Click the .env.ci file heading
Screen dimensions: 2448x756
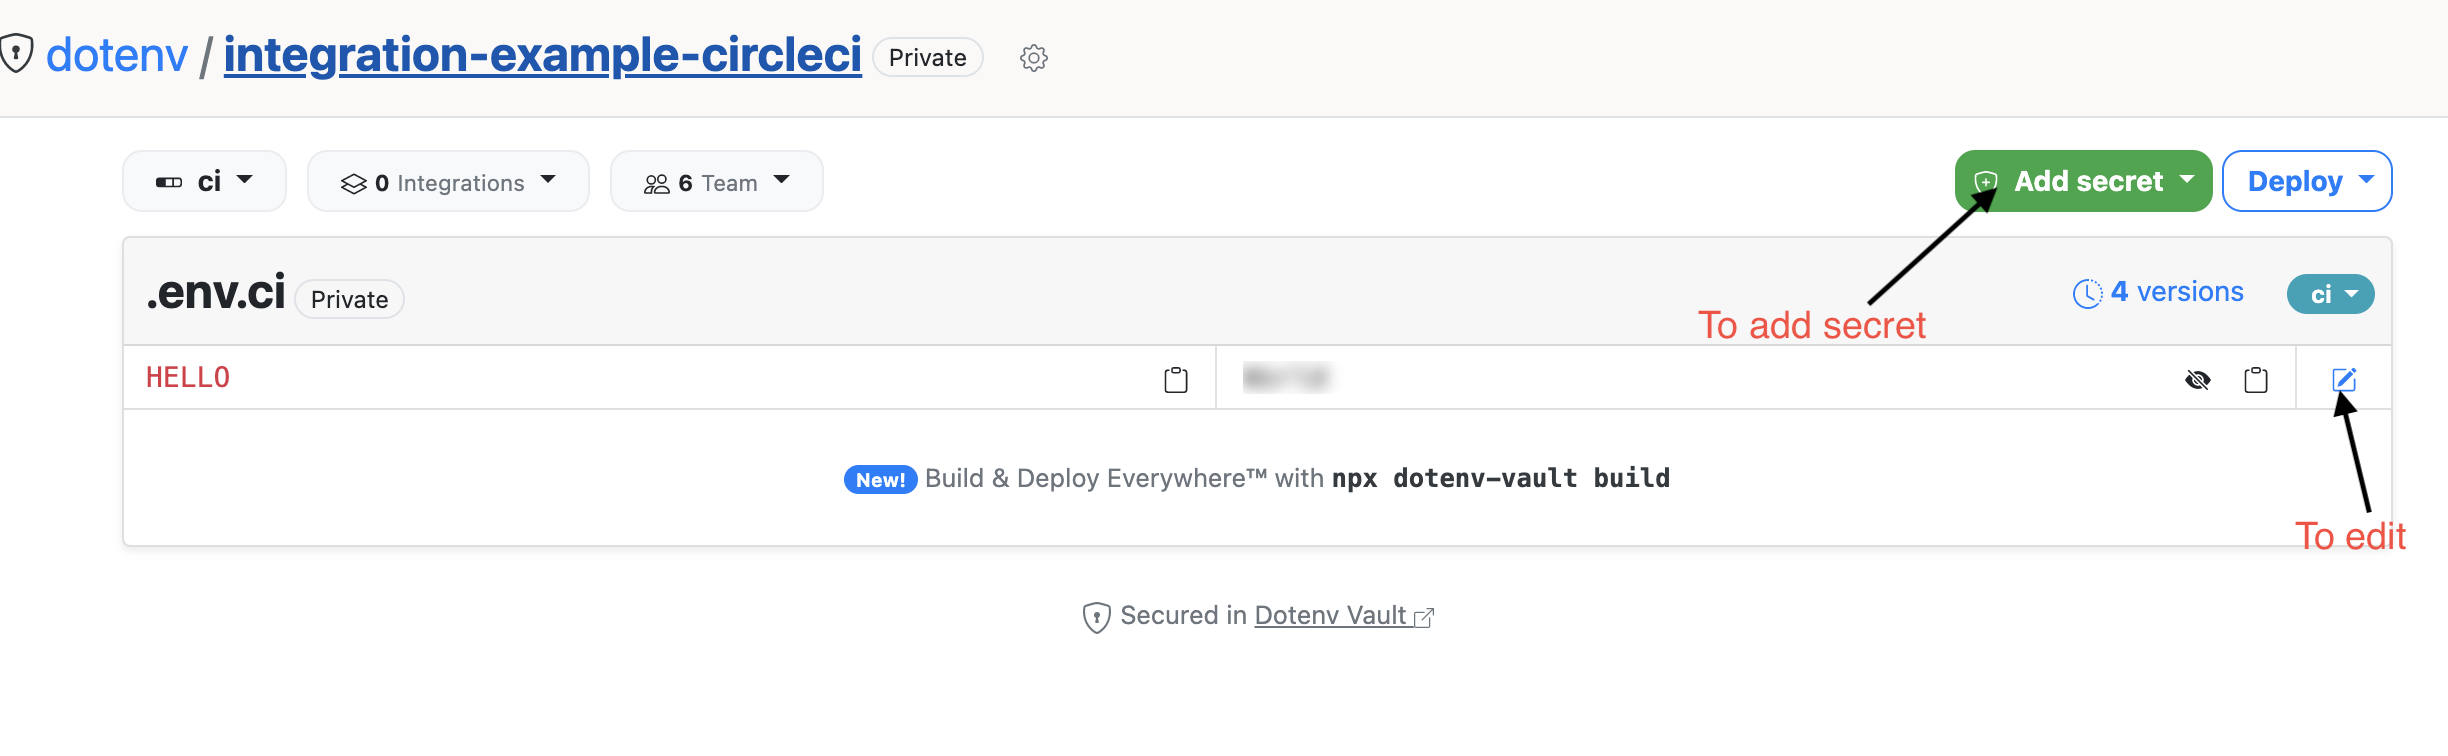216,293
